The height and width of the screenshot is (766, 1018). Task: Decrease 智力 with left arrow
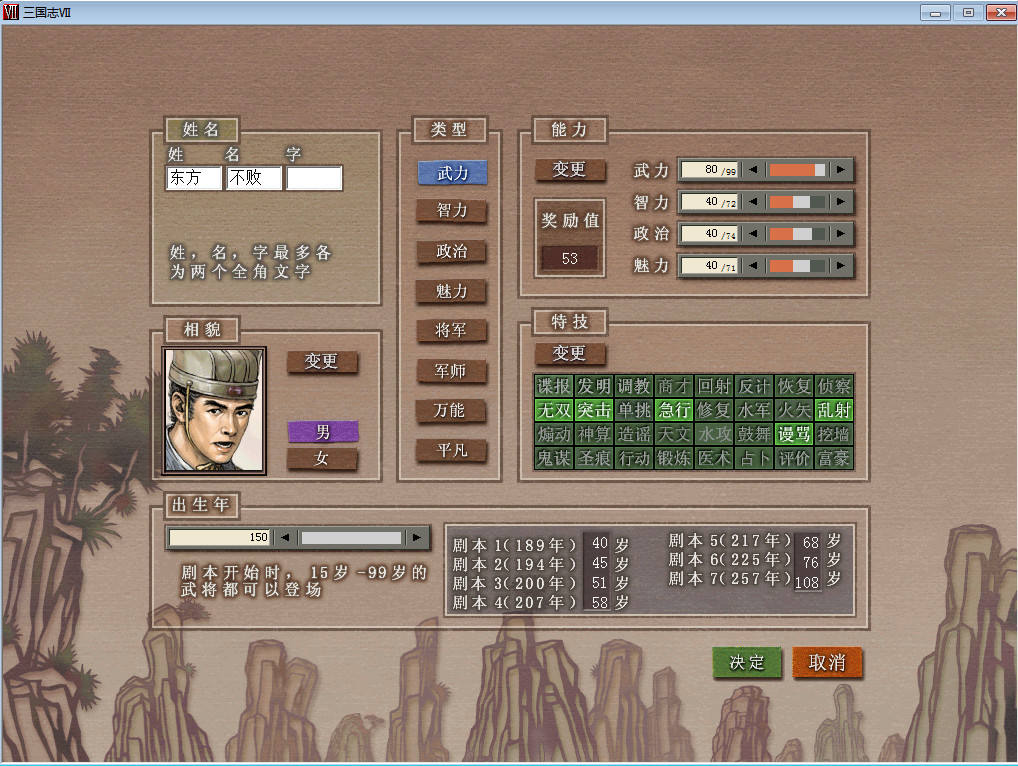pos(754,202)
